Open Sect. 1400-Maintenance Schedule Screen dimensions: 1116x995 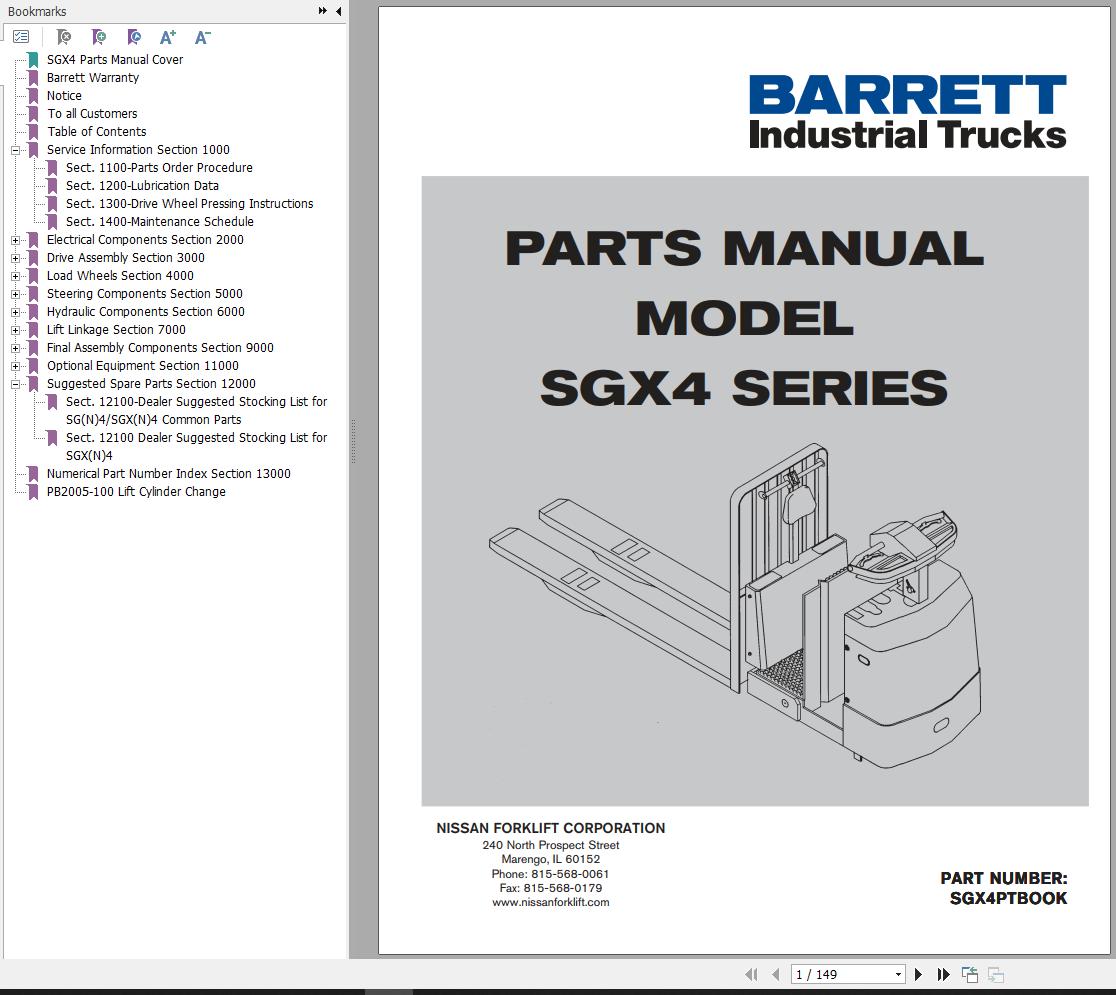pyautogui.click(x=159, y=221)
